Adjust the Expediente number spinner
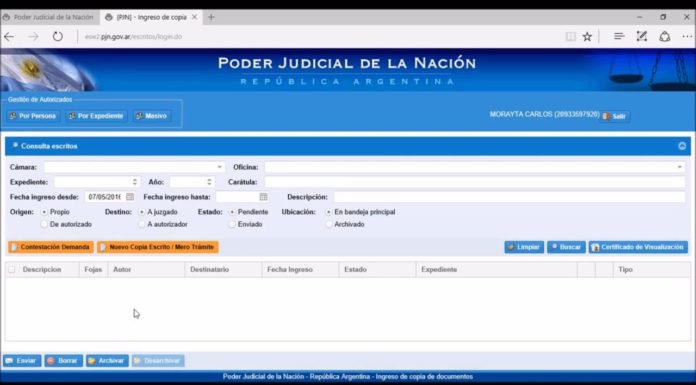Image resolution: width=696 pixels, height=385 pixels. tap(134, 182)
